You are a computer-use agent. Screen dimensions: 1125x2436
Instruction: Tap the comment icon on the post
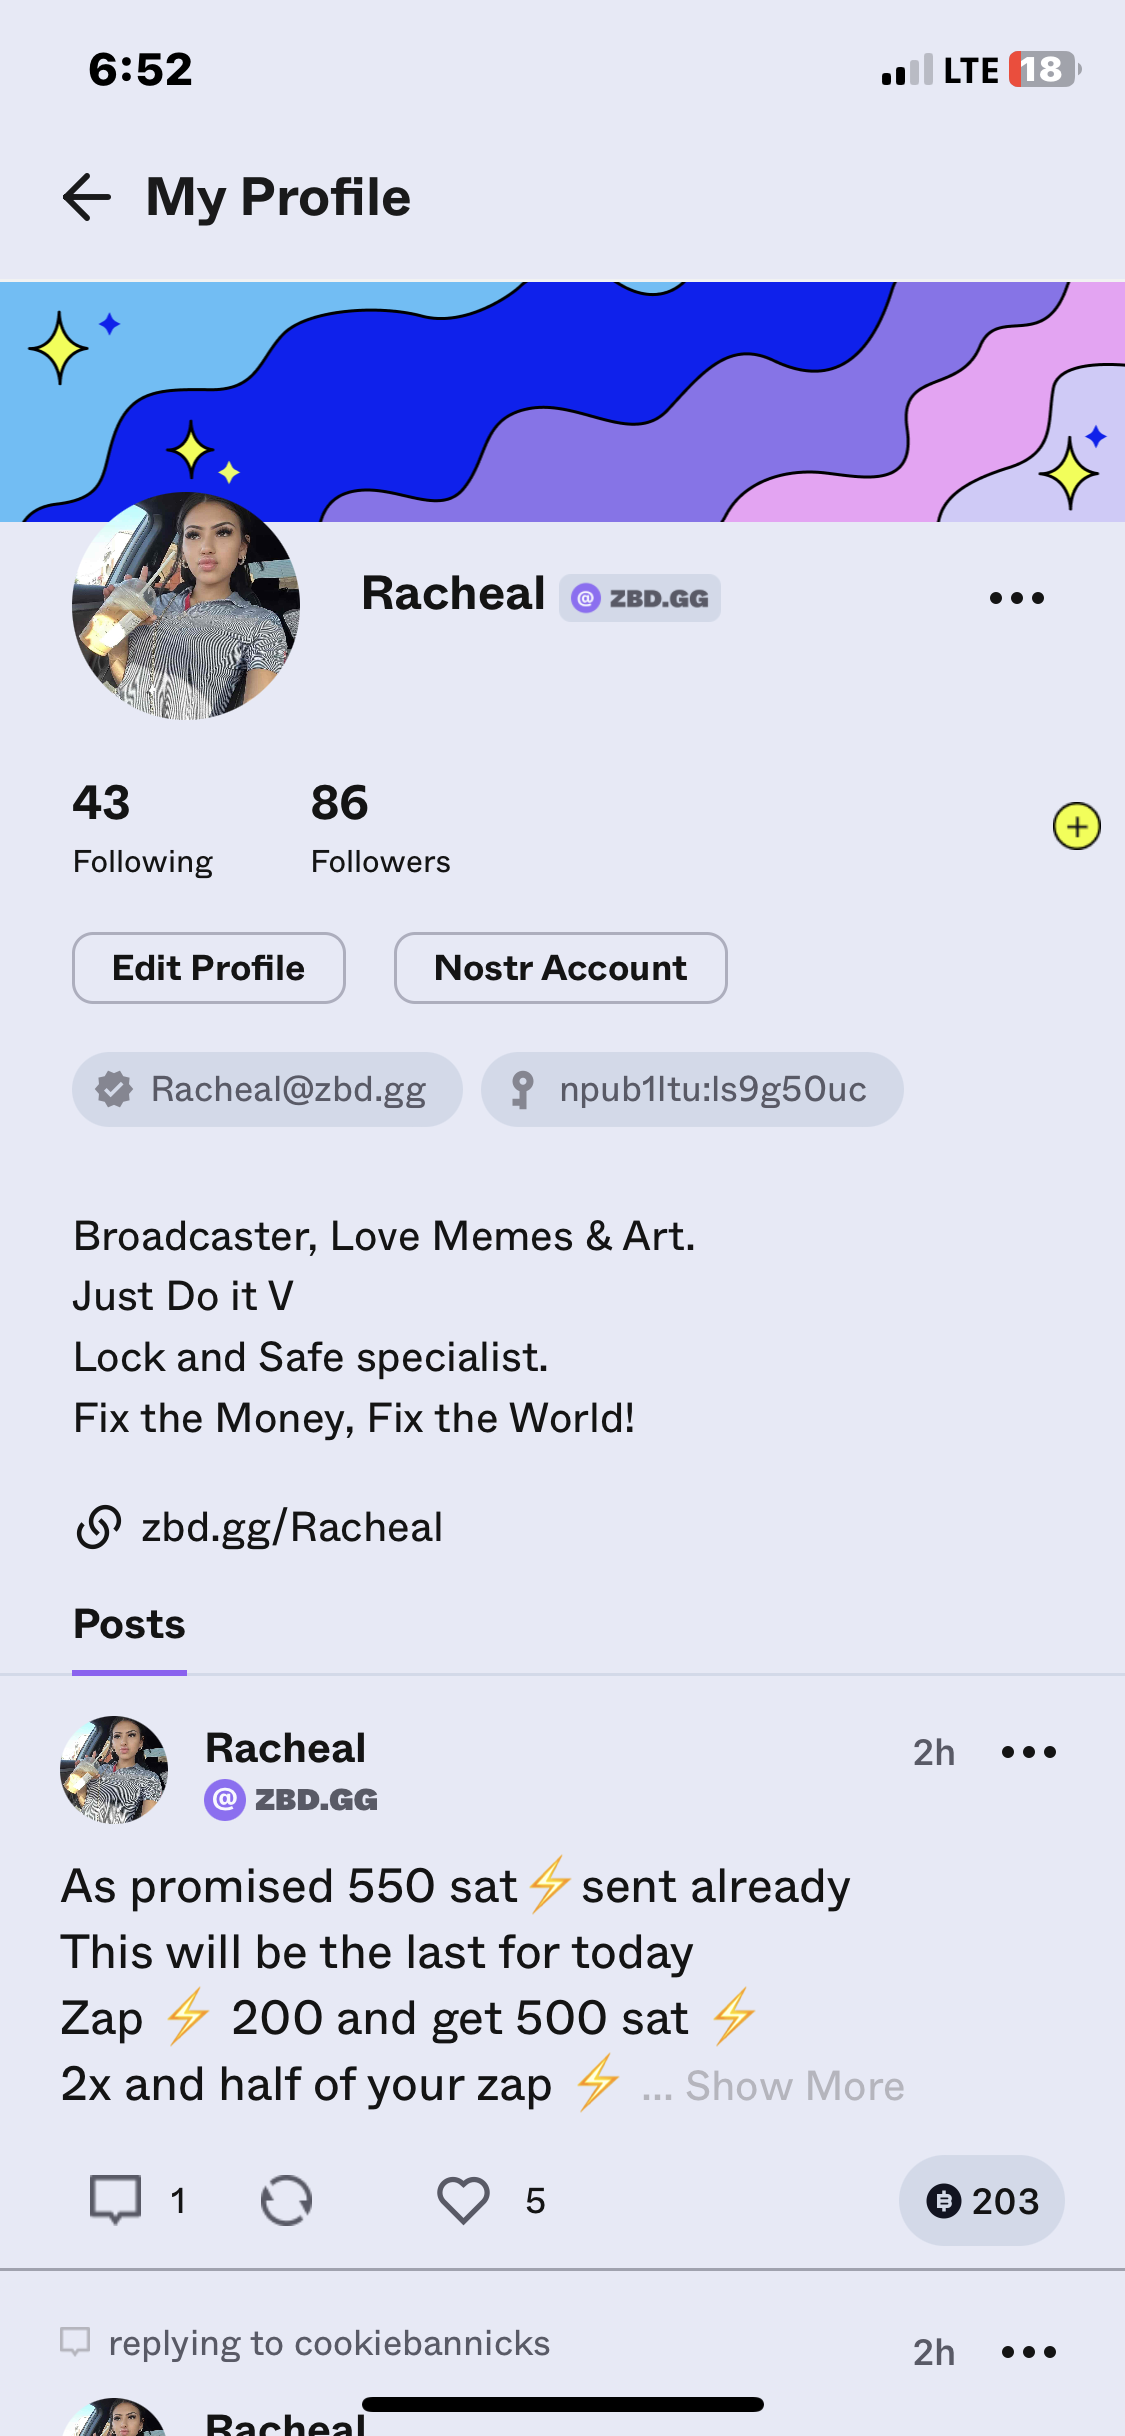pos(116,2200)
